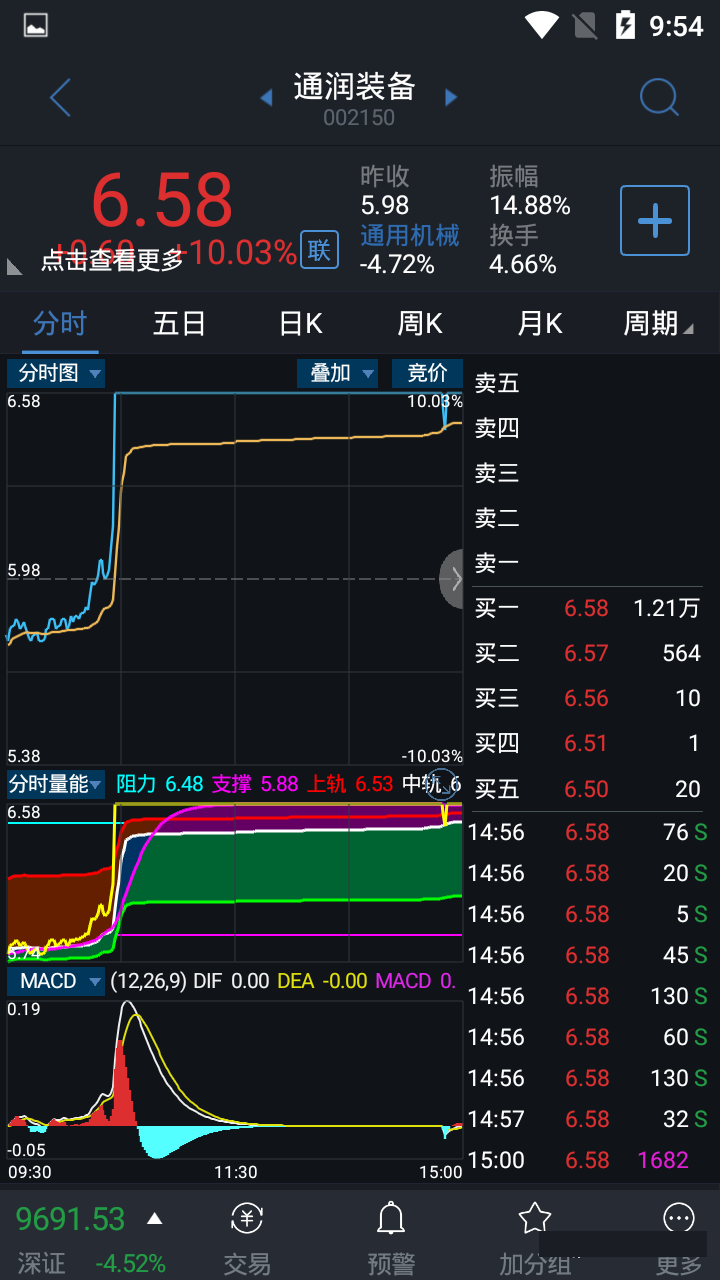Tap the current price 6.58

coord(162,200)
